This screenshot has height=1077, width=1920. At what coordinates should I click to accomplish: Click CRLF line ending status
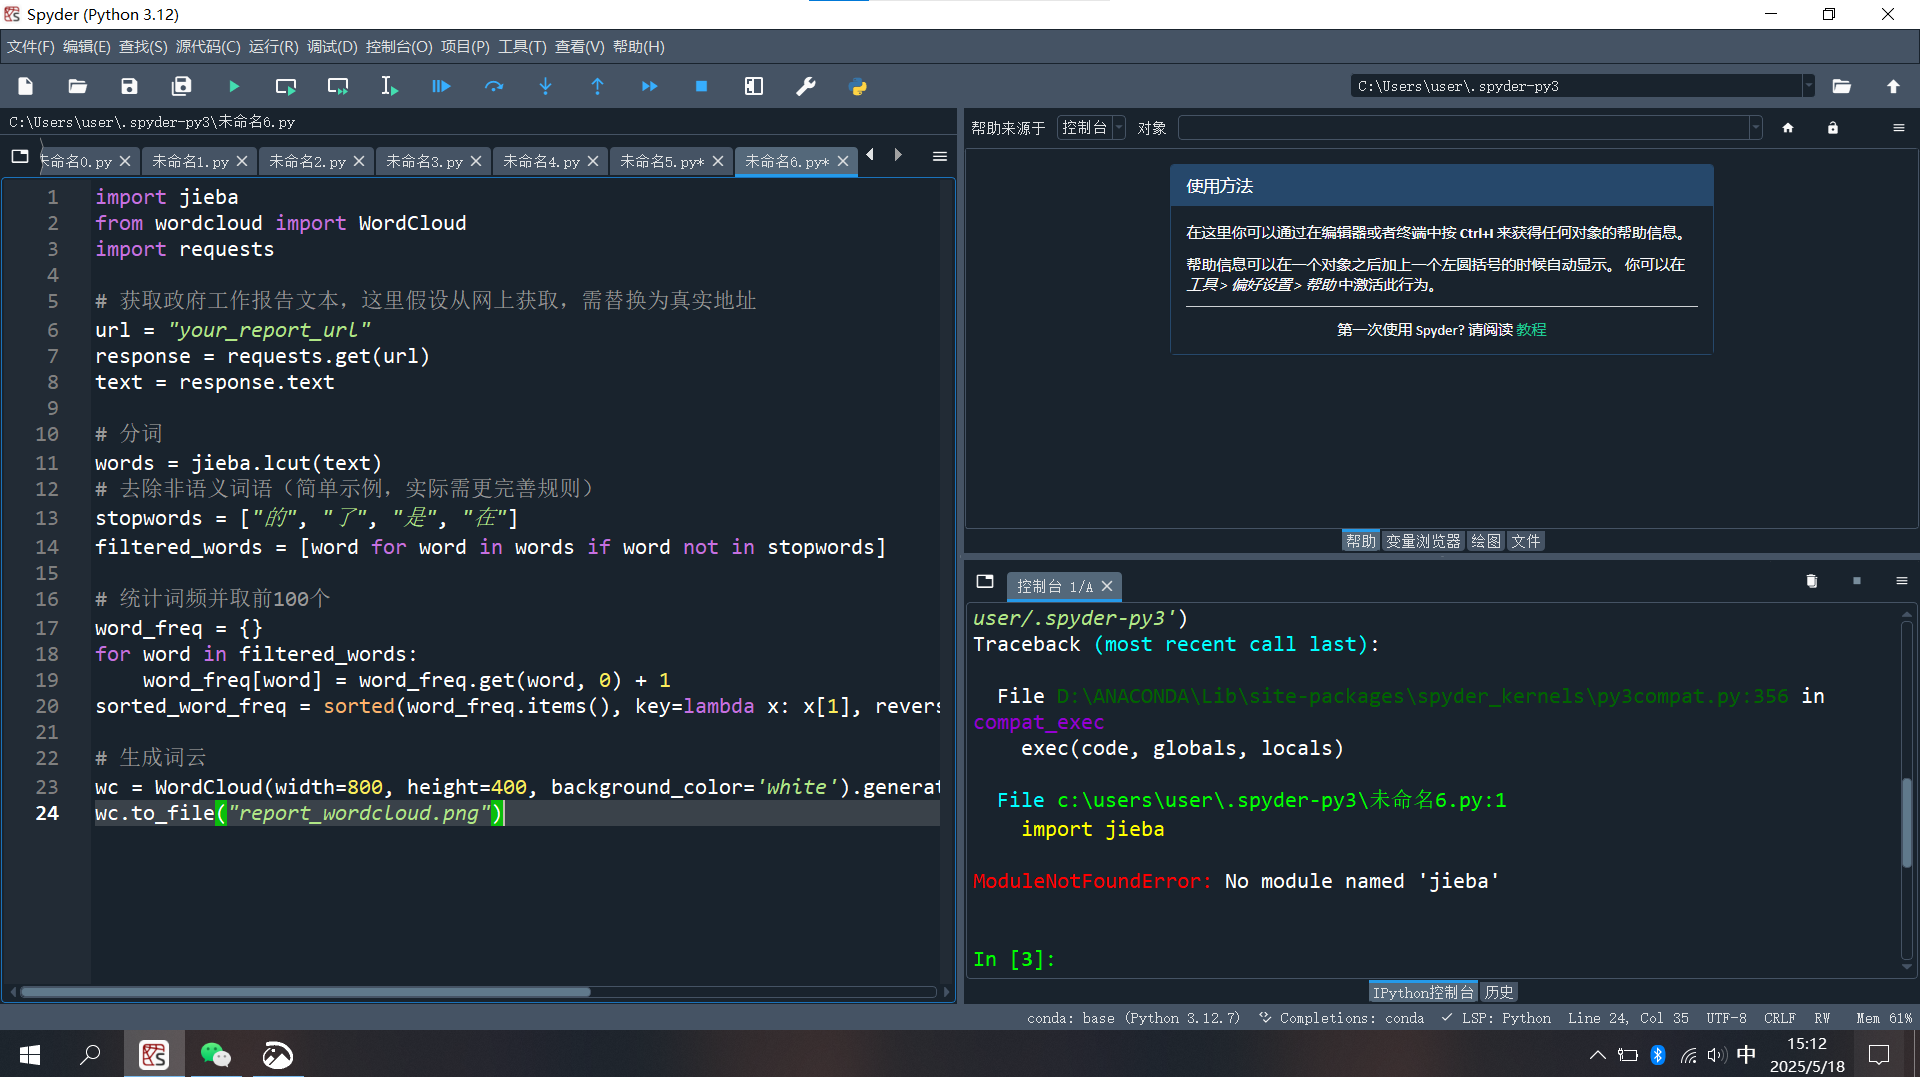point(1779,1018)
